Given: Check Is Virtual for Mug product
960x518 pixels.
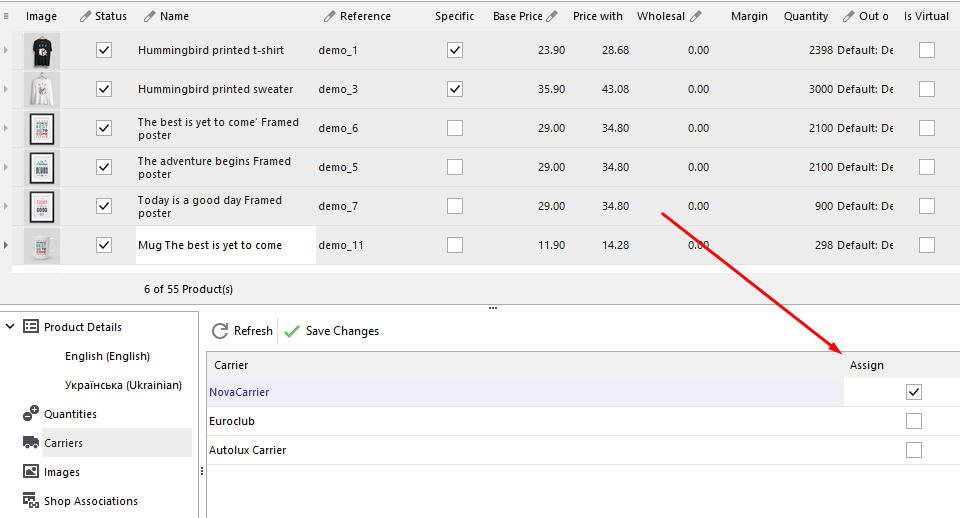Looking at the screenshot, I should point(927,245).
